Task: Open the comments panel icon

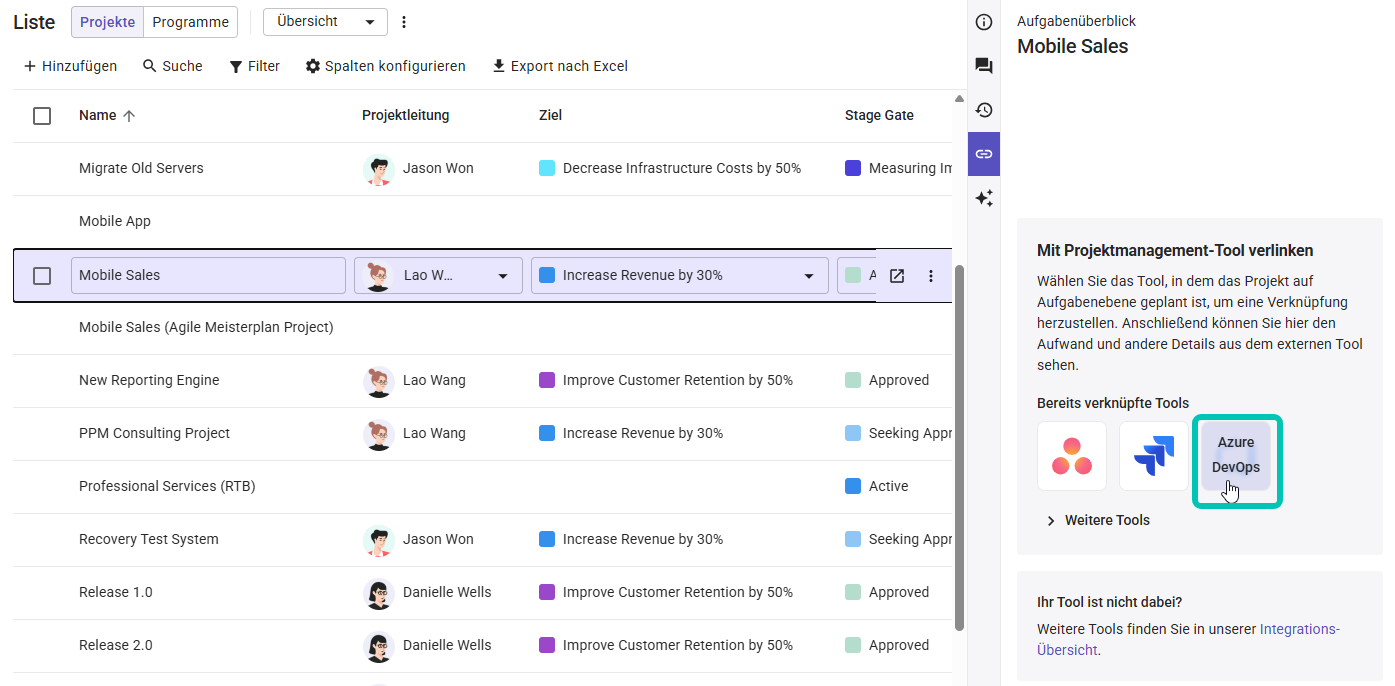Action: pos(984,66)
